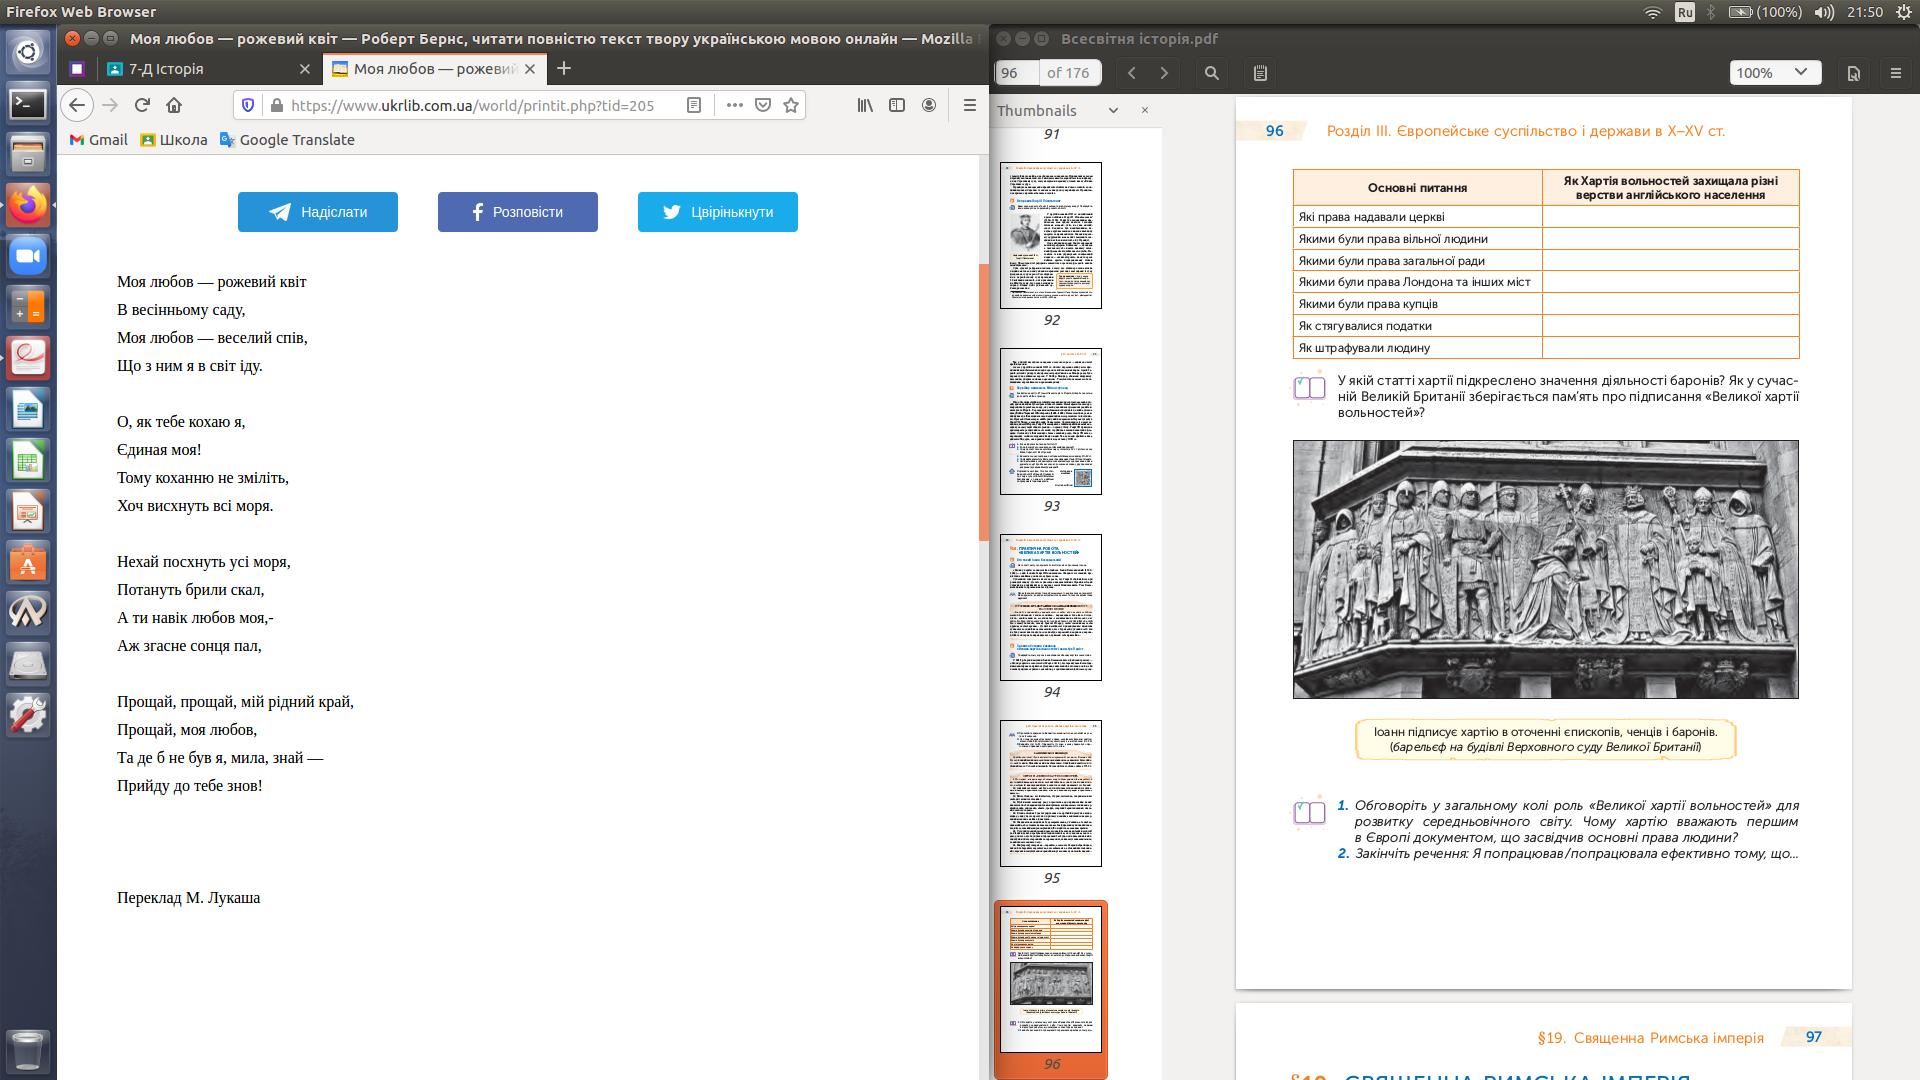This screenshot has height=1080, width=1920.
Task: Open page actions three-dot menu
Action: click(734, 105)
